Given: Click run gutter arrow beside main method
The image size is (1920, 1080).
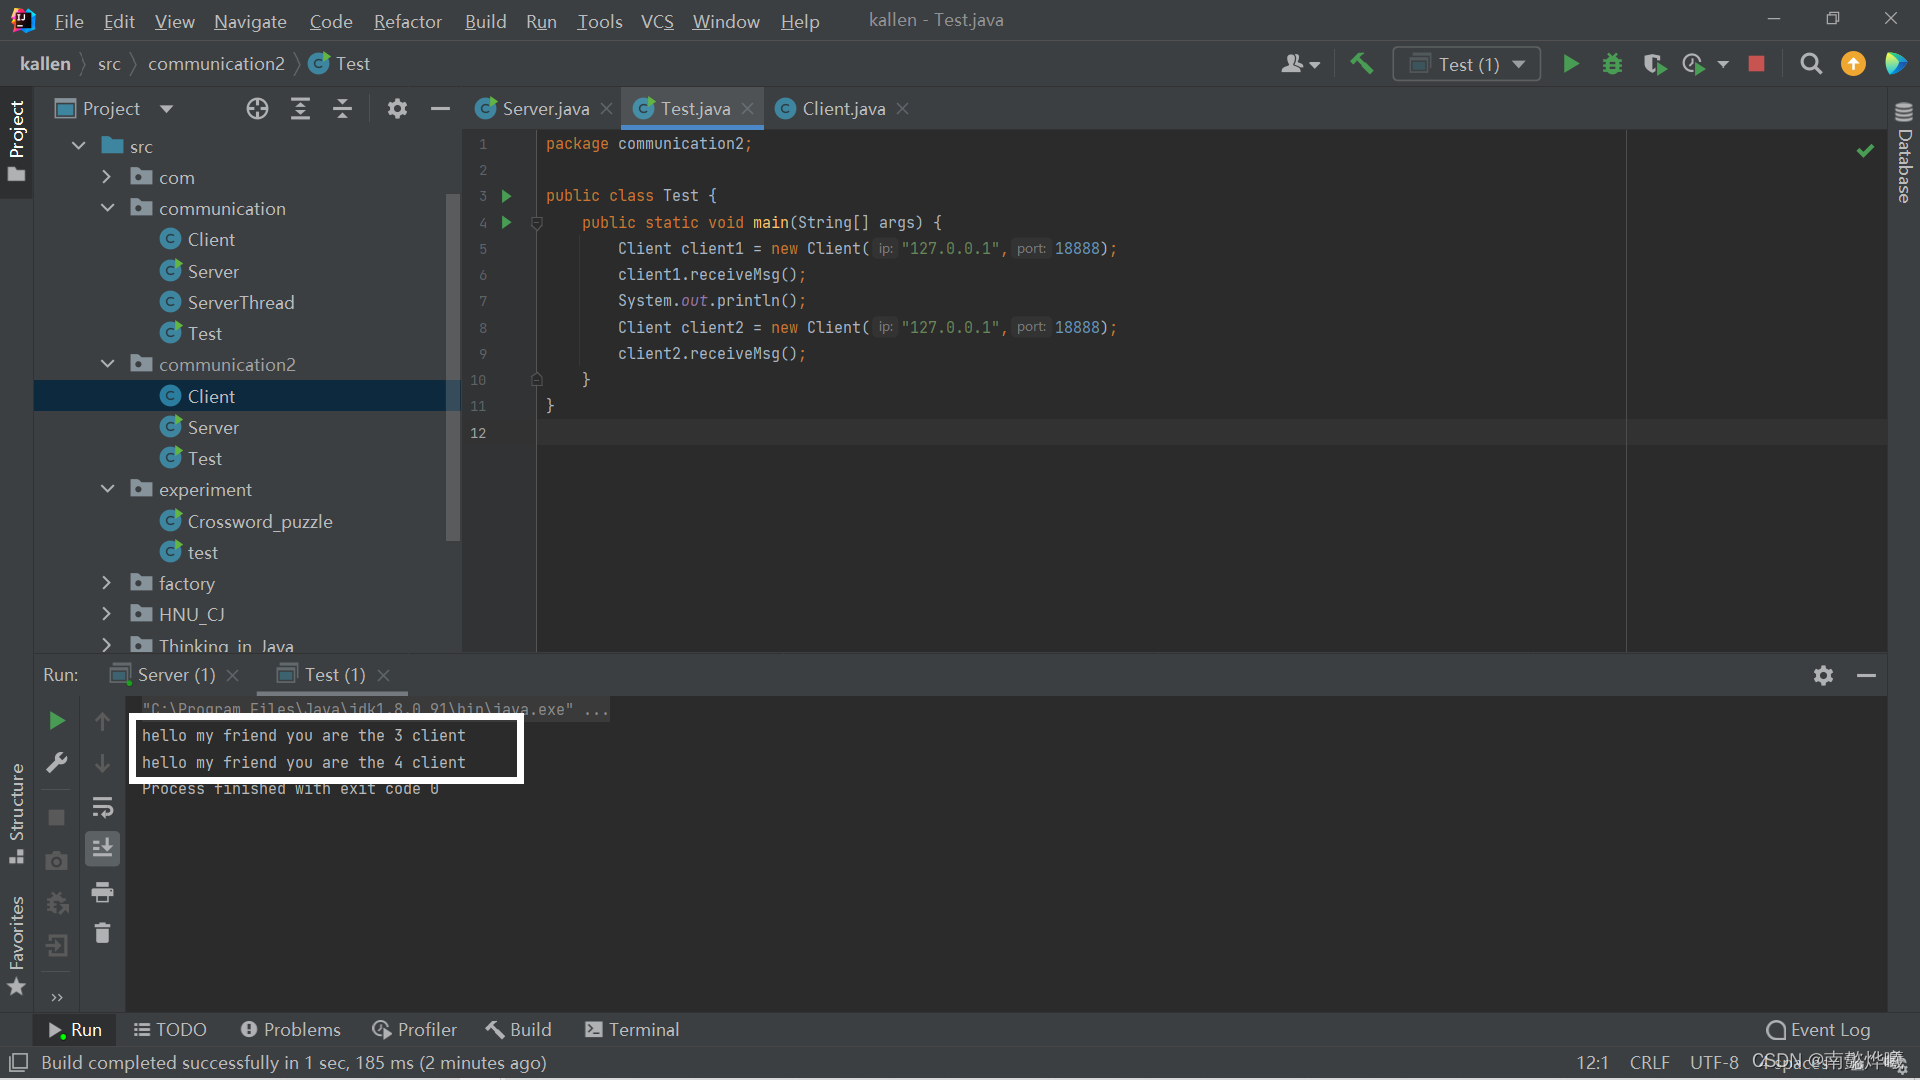Looking at the screenshot, I should [x=506, y=222].
